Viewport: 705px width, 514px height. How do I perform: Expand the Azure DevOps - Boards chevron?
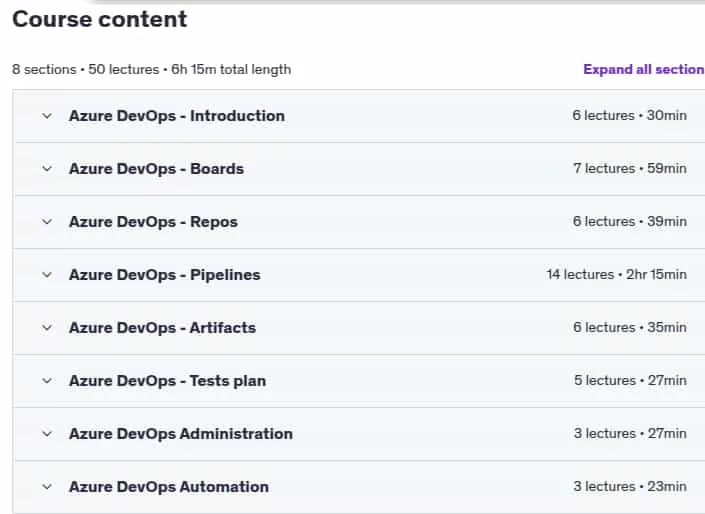(47, 169)
